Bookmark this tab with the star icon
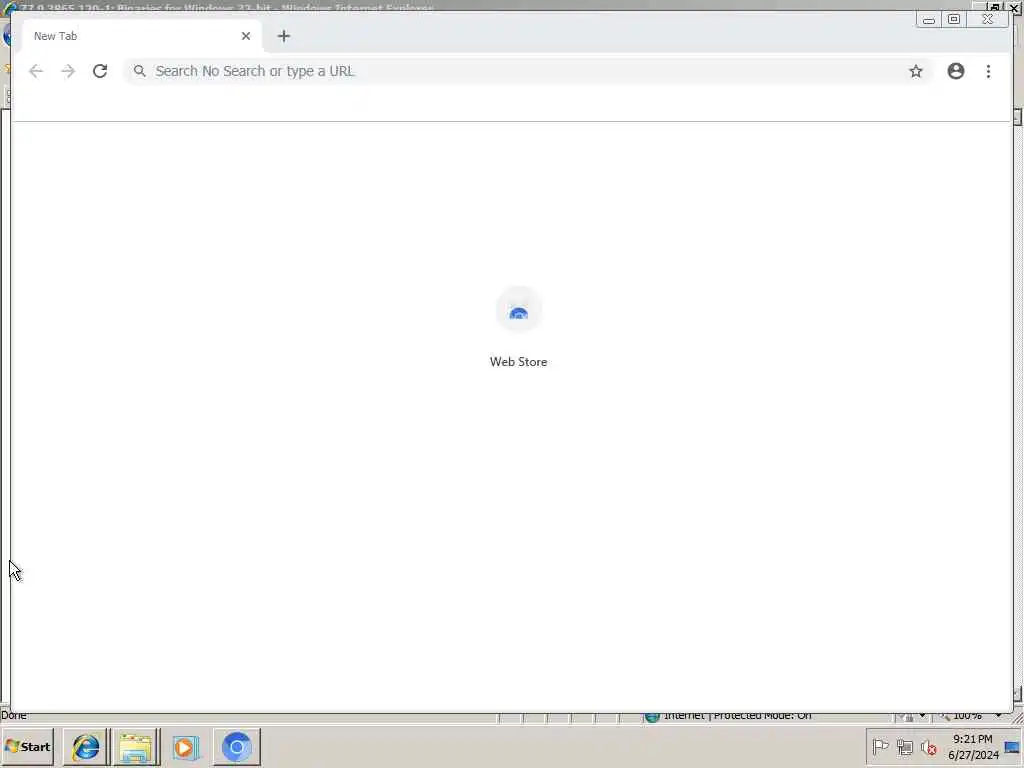Screen dimensions: 1024x768 tap(916, 71)
